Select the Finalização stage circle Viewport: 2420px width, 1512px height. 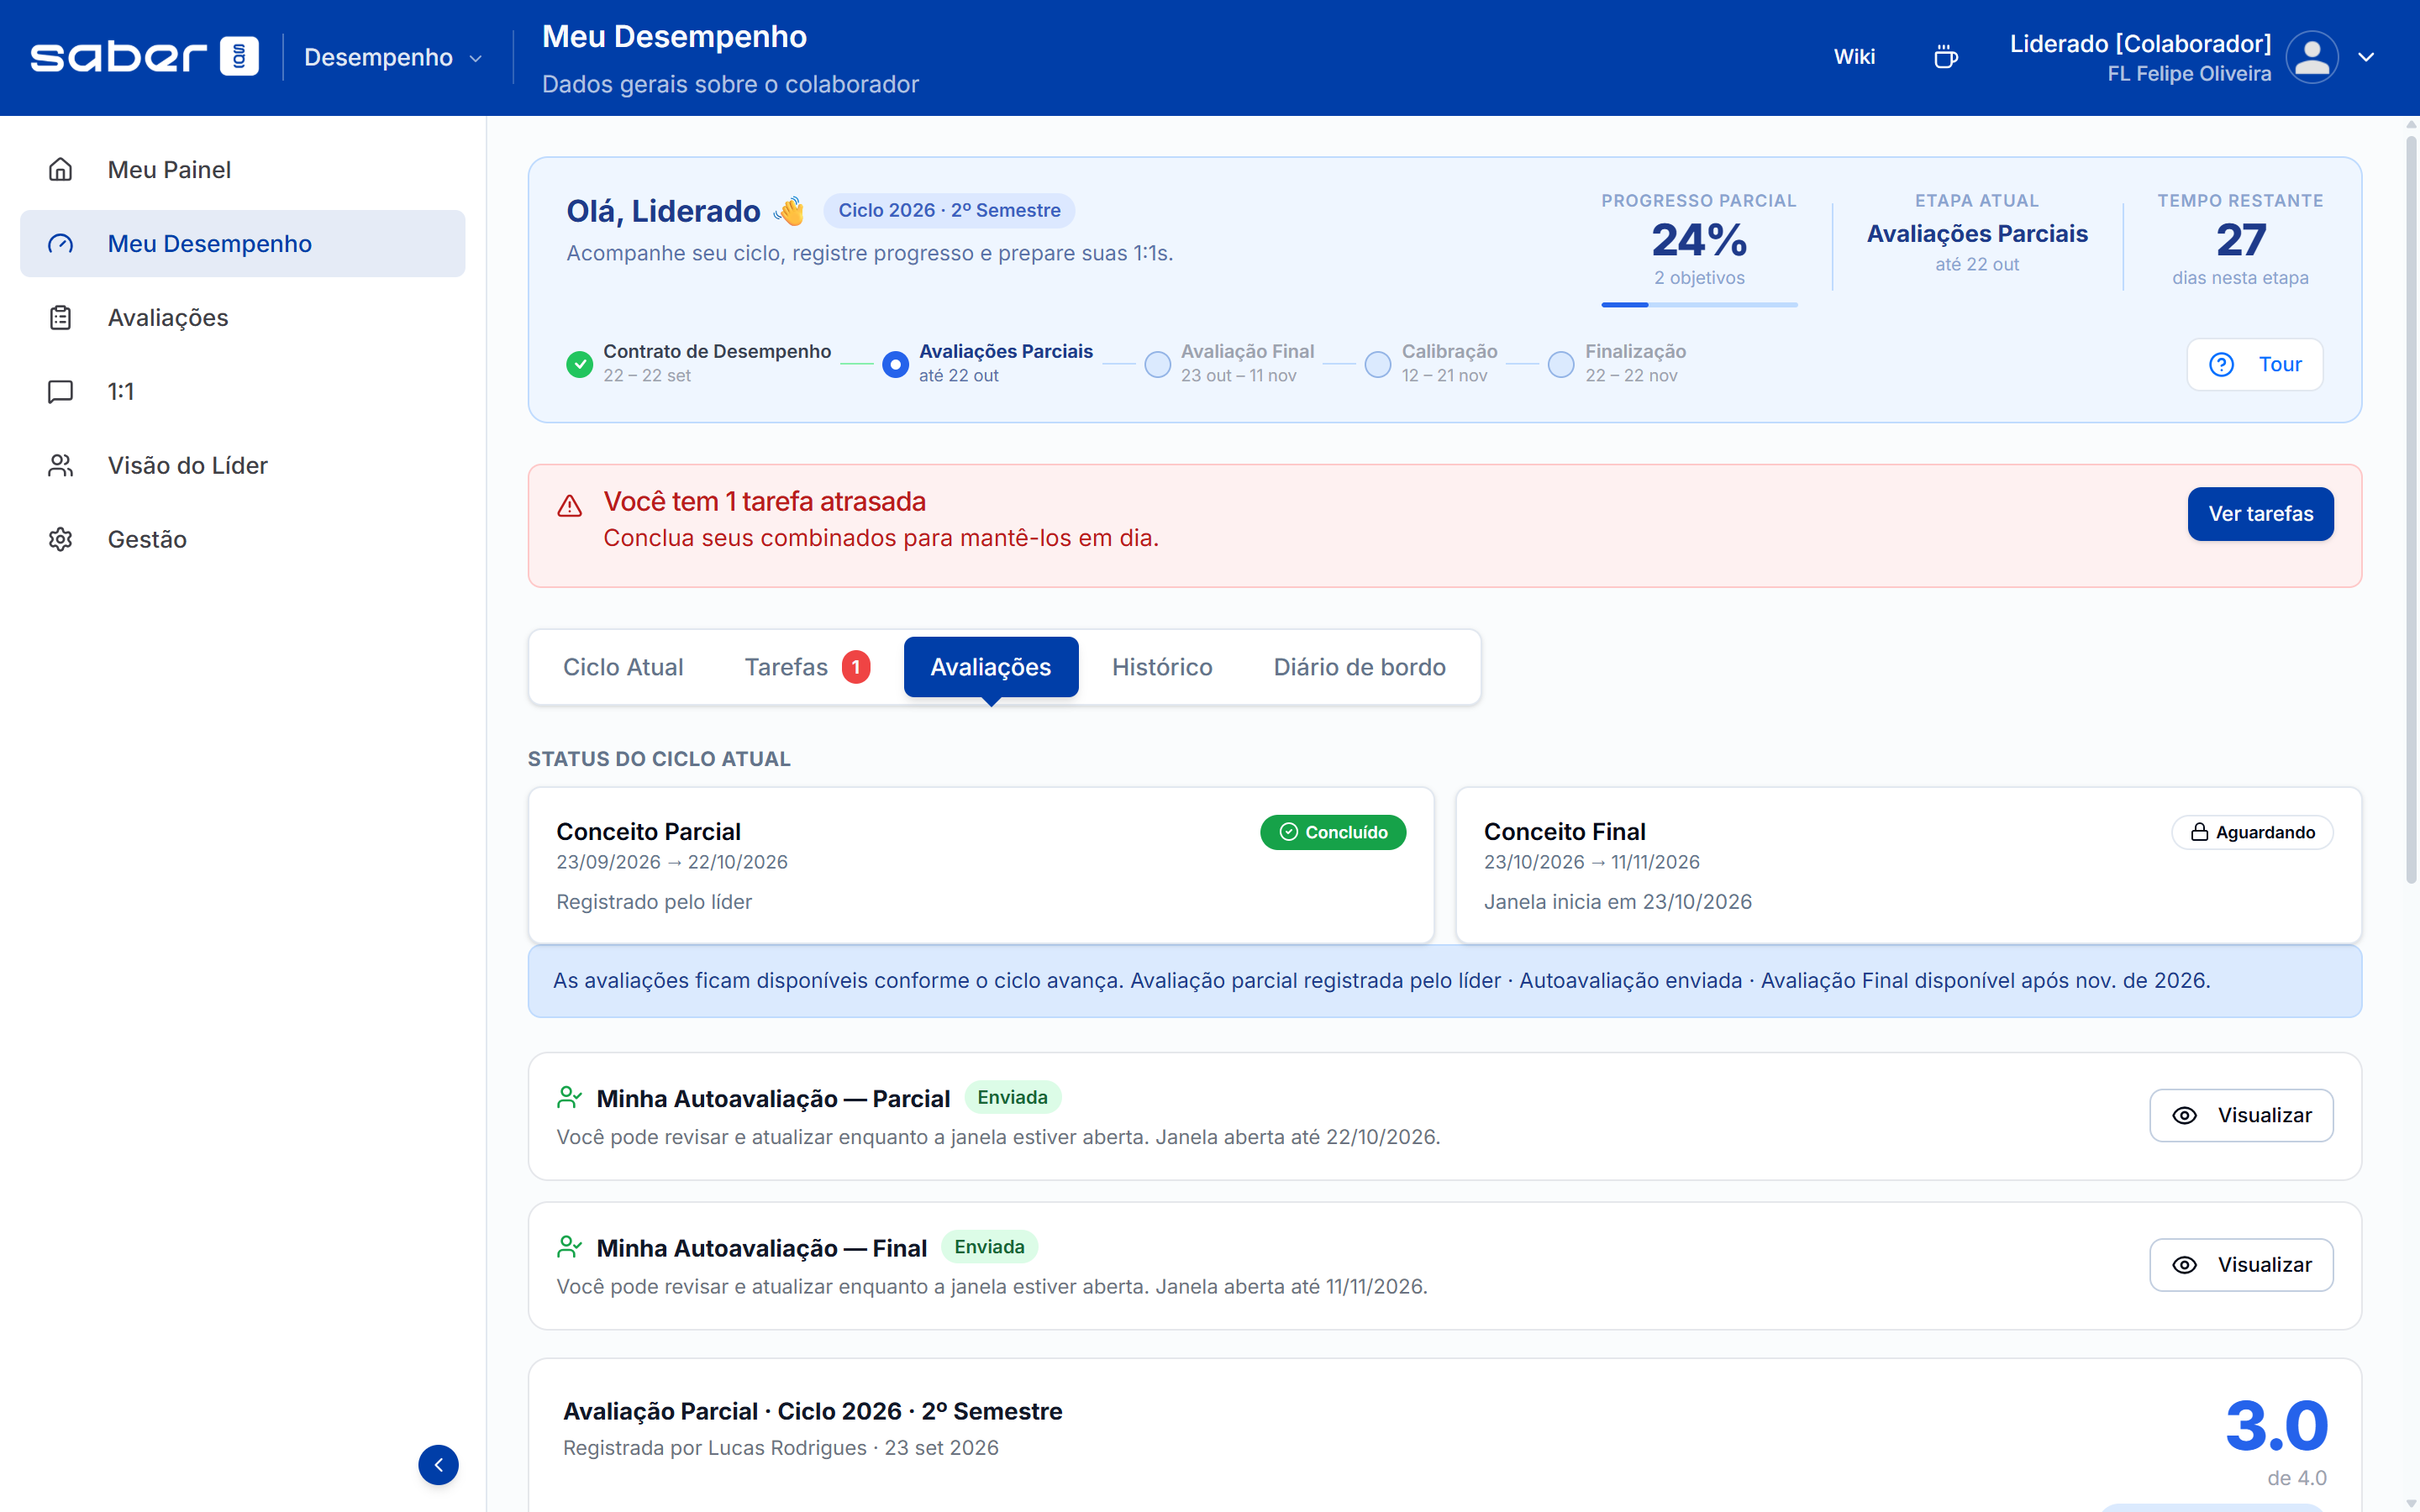1561,364
